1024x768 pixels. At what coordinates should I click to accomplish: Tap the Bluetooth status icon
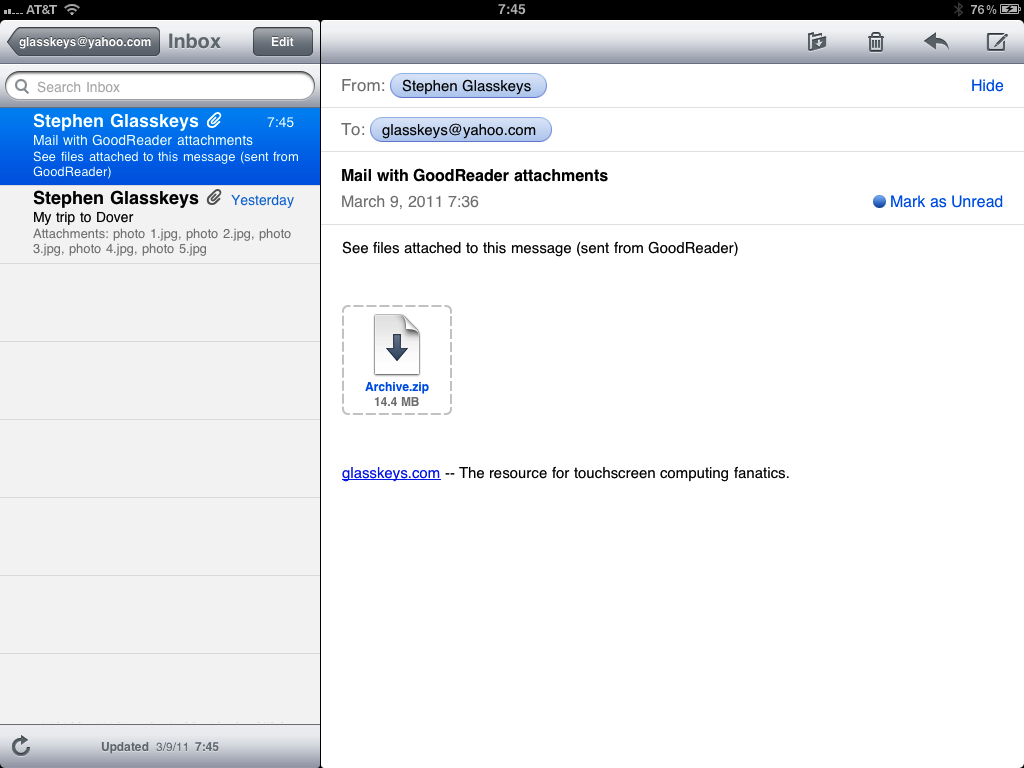(957, 9)
